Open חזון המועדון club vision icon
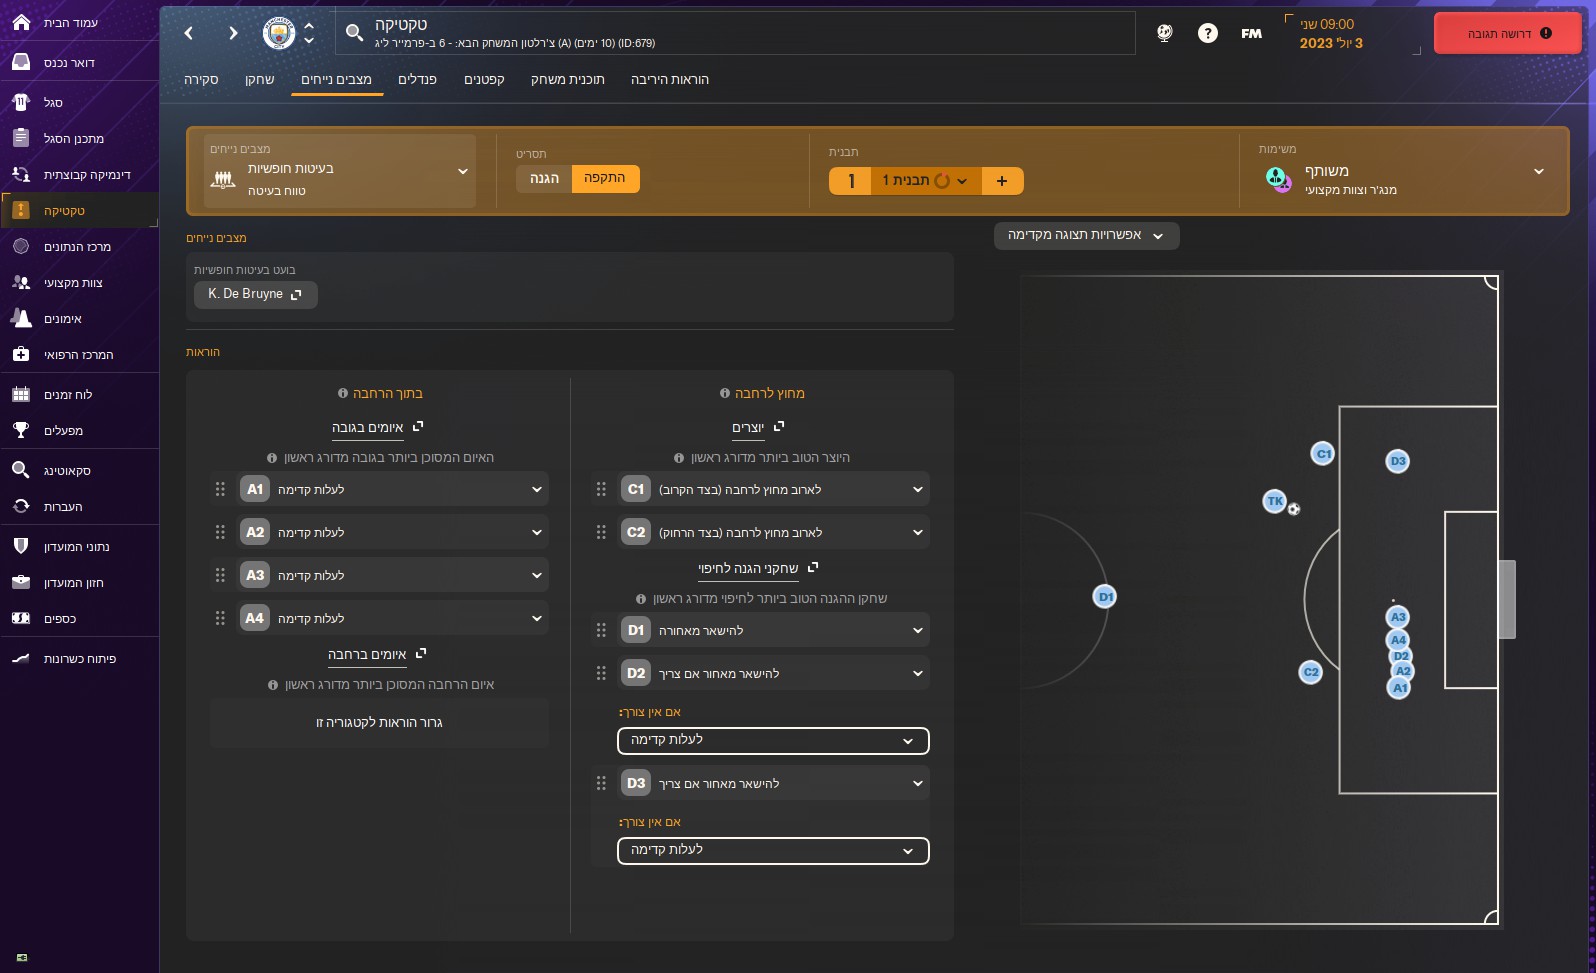 pyautogui.click(x=21, y=582)
